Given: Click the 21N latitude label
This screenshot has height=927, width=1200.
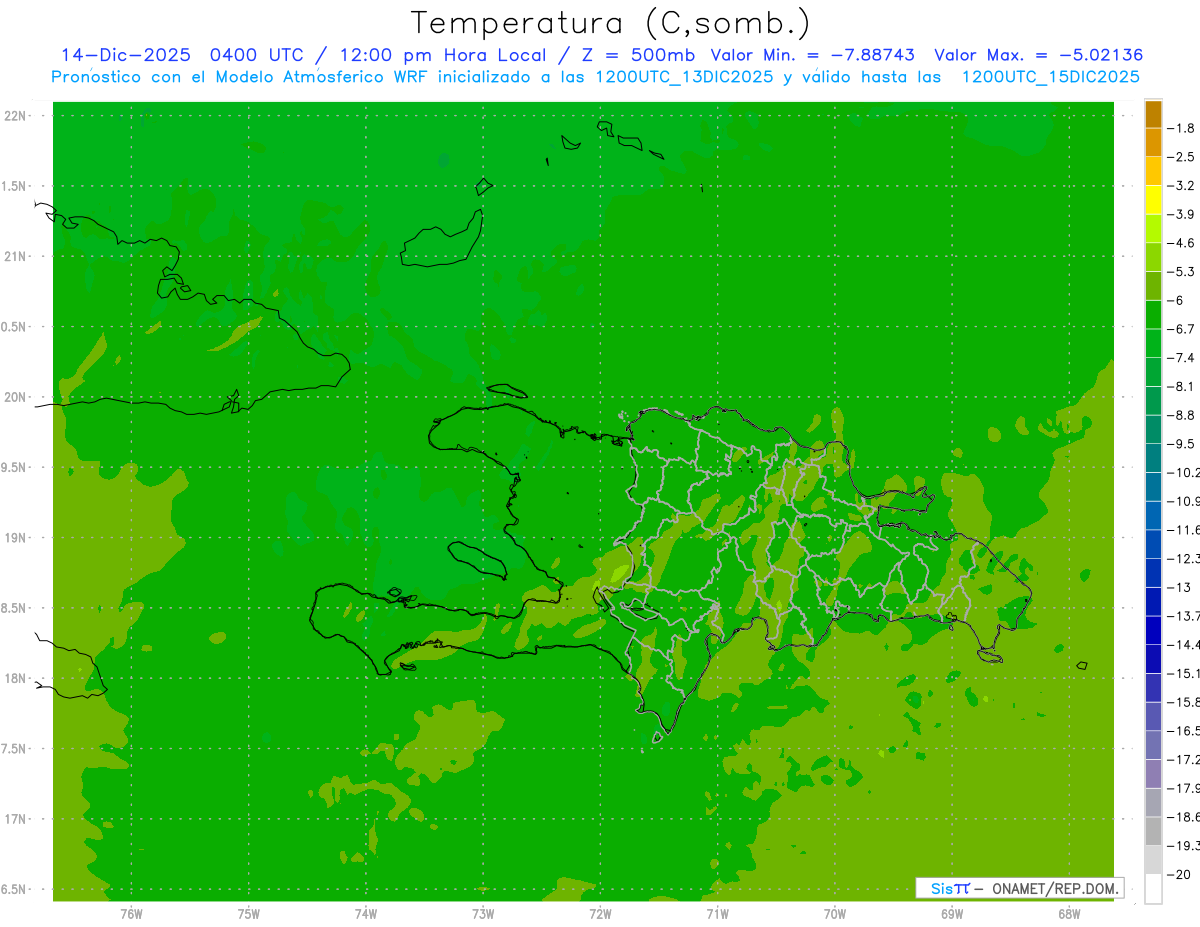Looking at the screenshot, I should [x=17, y=256].
